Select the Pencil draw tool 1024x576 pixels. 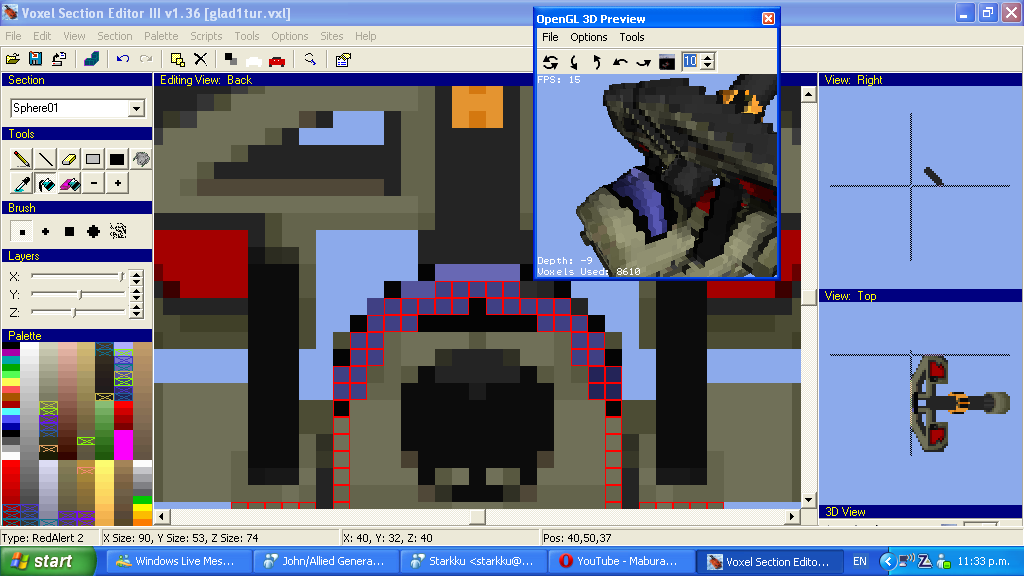point(22,159)
